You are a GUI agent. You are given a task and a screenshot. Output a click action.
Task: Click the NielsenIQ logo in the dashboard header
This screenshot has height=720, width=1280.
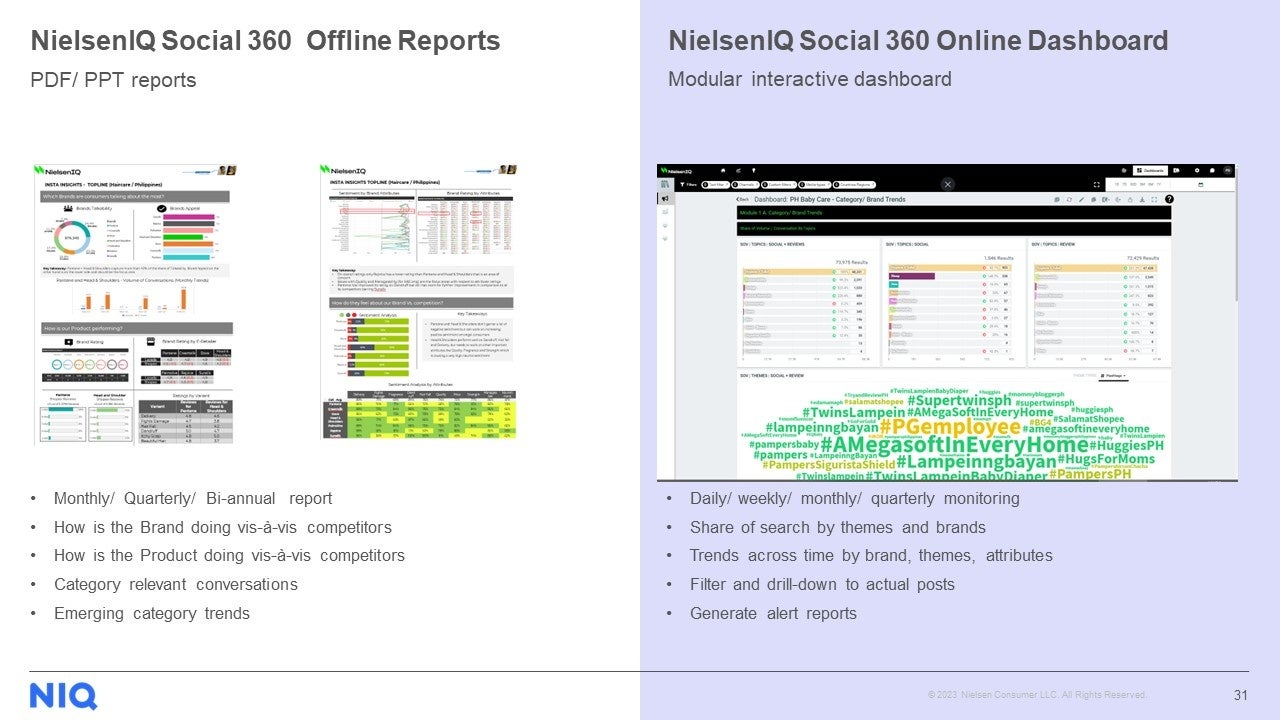676,171
